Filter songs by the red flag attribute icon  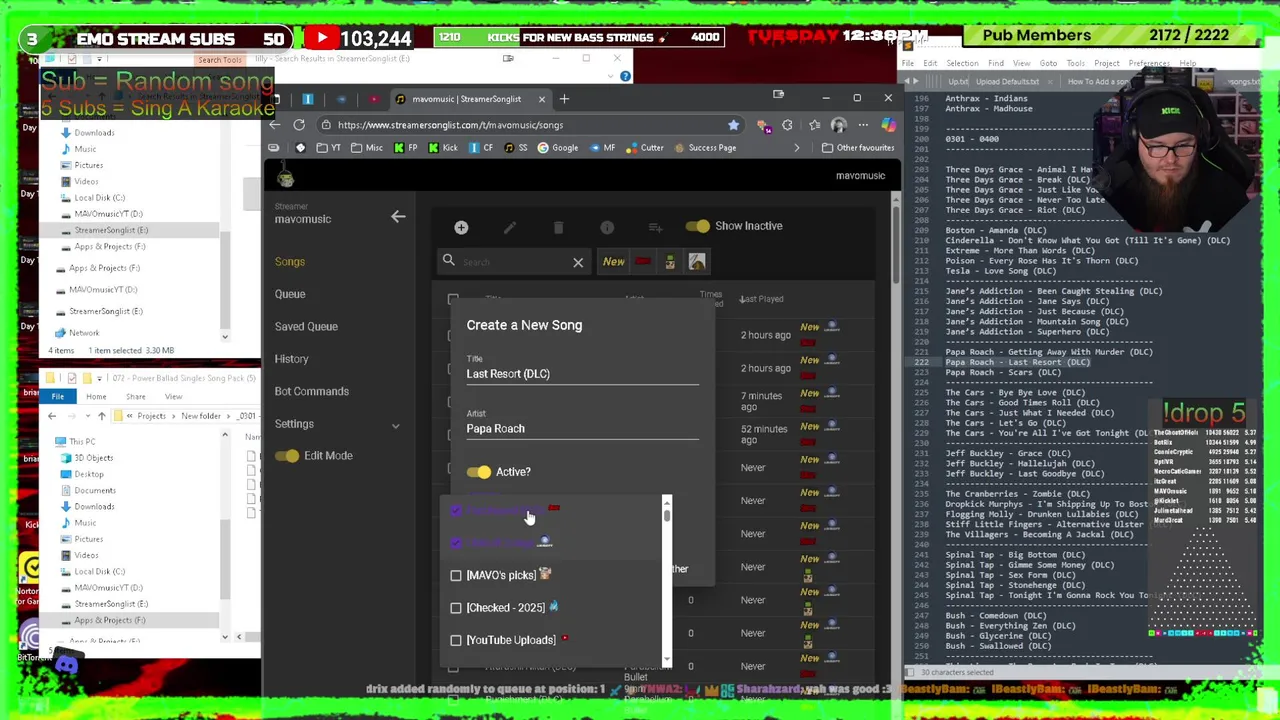pos(643,262)
